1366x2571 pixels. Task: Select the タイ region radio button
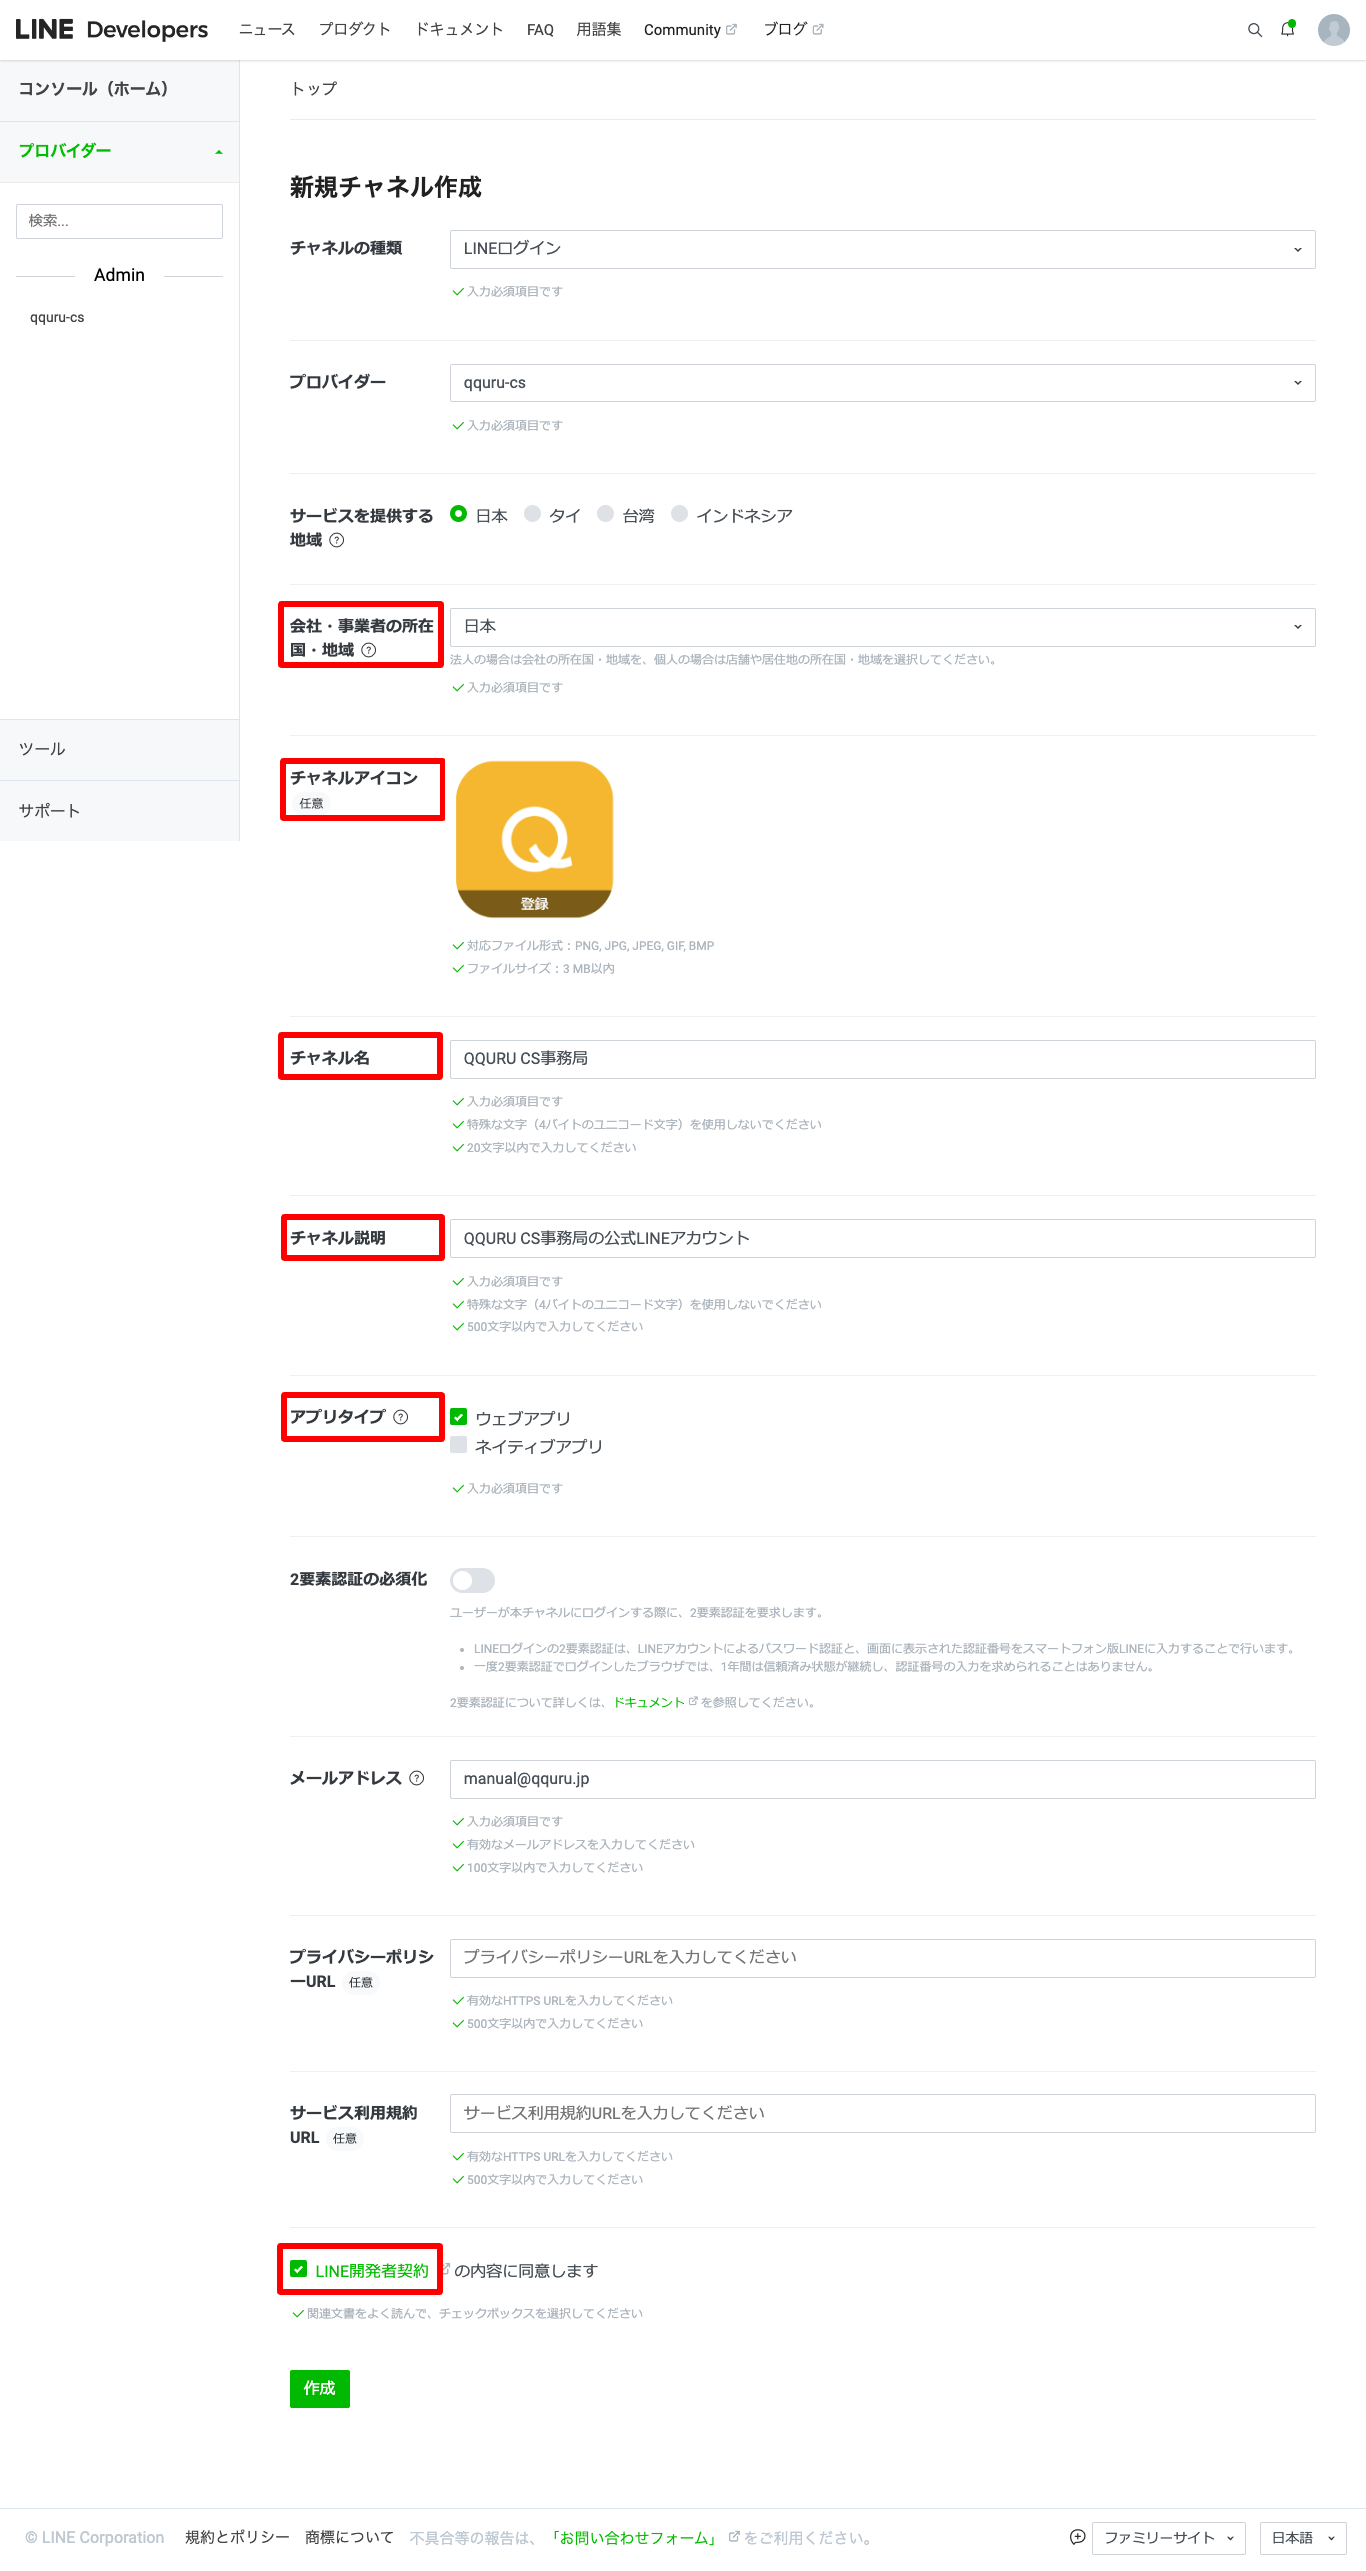coord(533,514)
